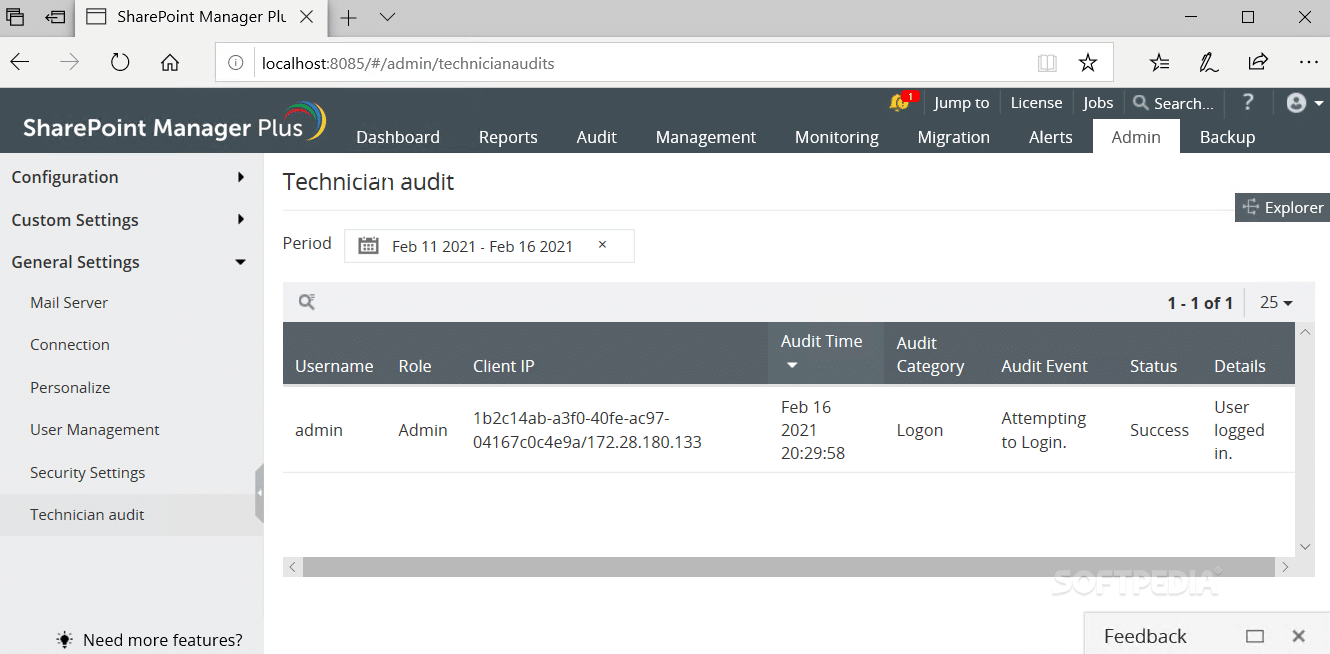Click the Jump to link
The width and height of the screenshot is (1330, 654).
tap(961, 102)
